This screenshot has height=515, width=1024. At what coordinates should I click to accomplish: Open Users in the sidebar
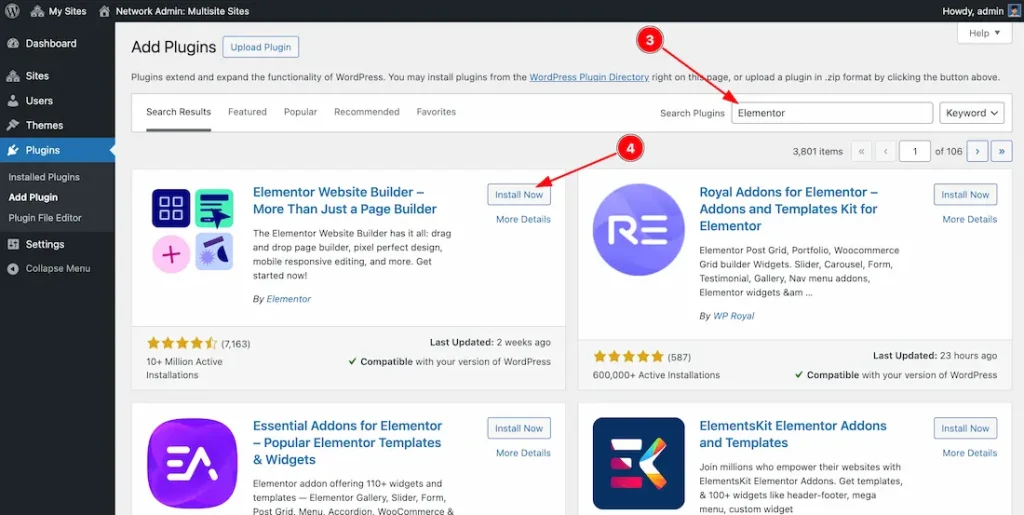pyautogui.click(x=39, y=101)
